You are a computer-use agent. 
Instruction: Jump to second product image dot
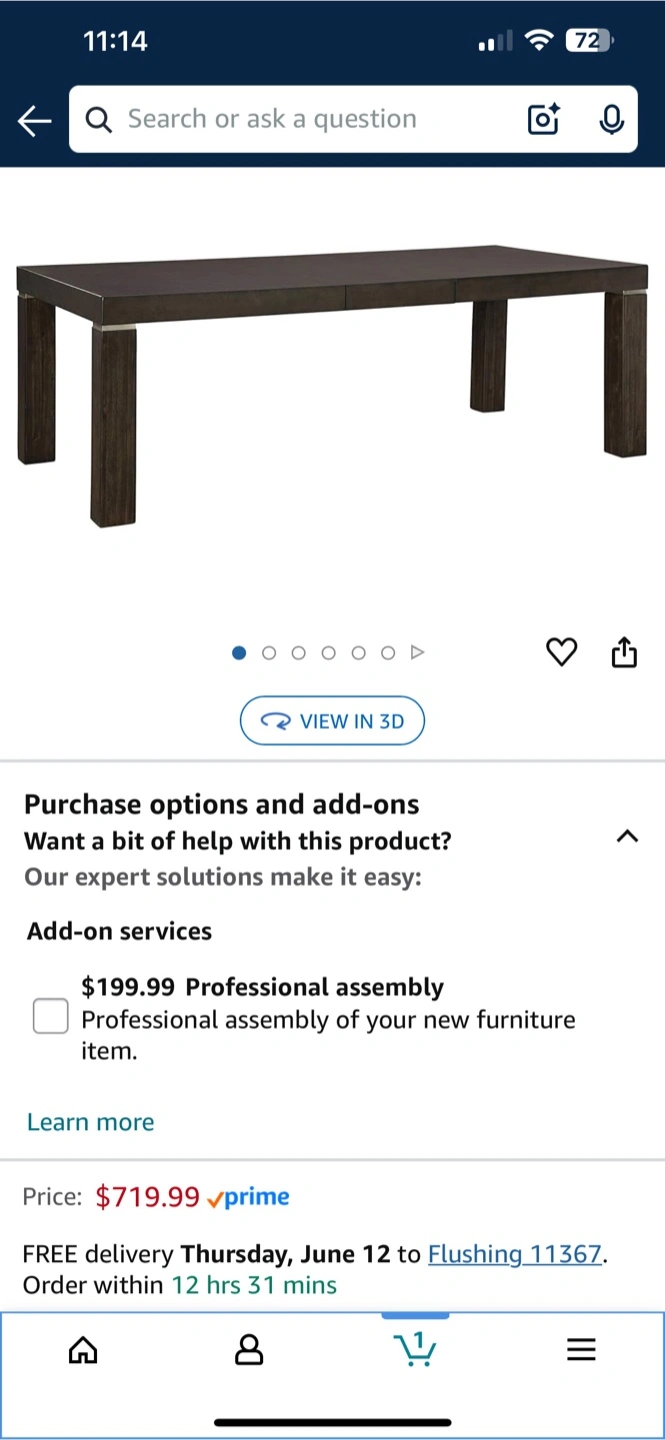pos(269,653)
